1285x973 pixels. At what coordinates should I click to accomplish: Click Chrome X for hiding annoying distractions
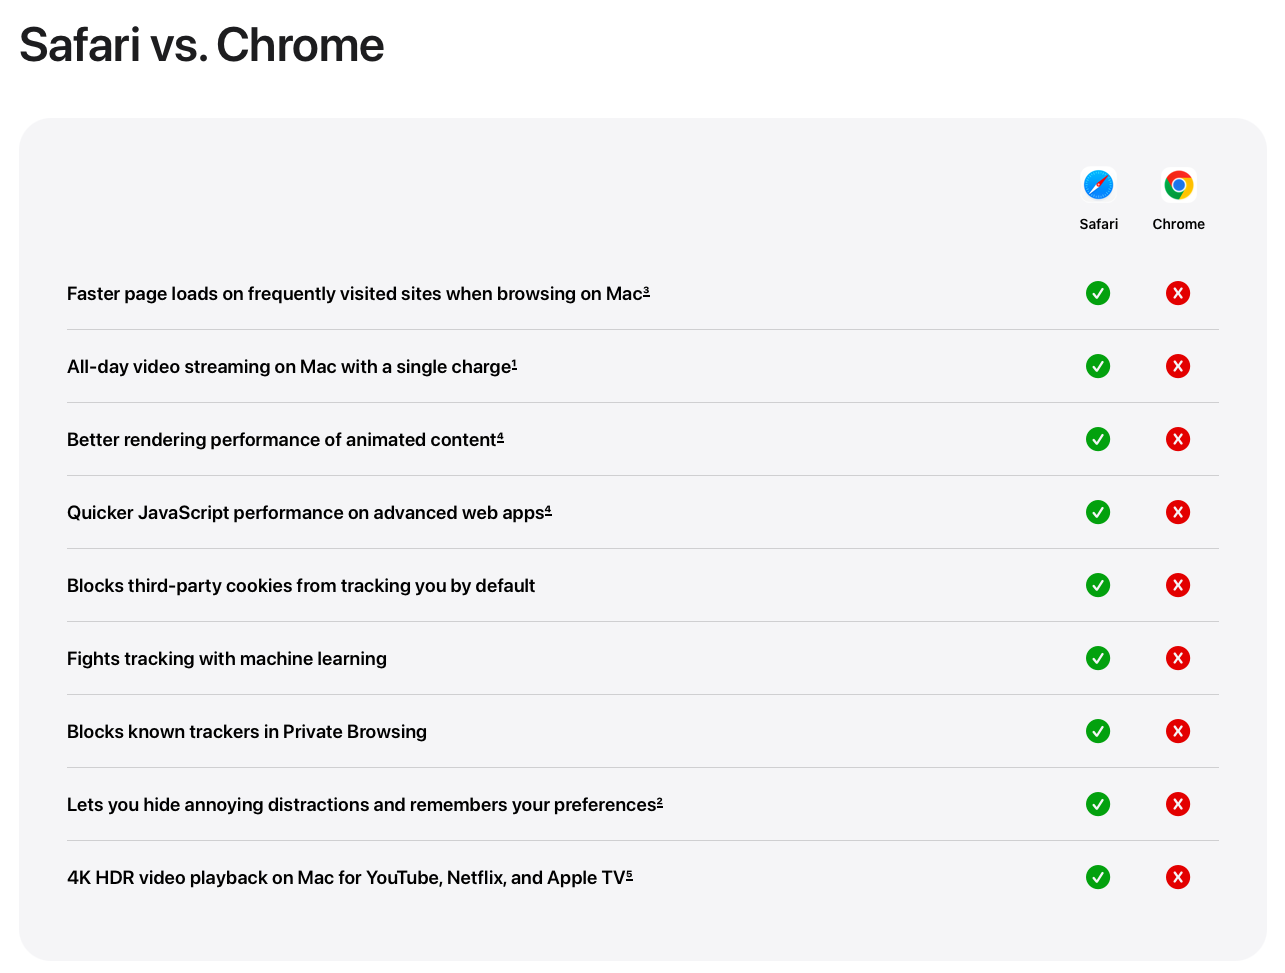click(x=1178, y=804)
